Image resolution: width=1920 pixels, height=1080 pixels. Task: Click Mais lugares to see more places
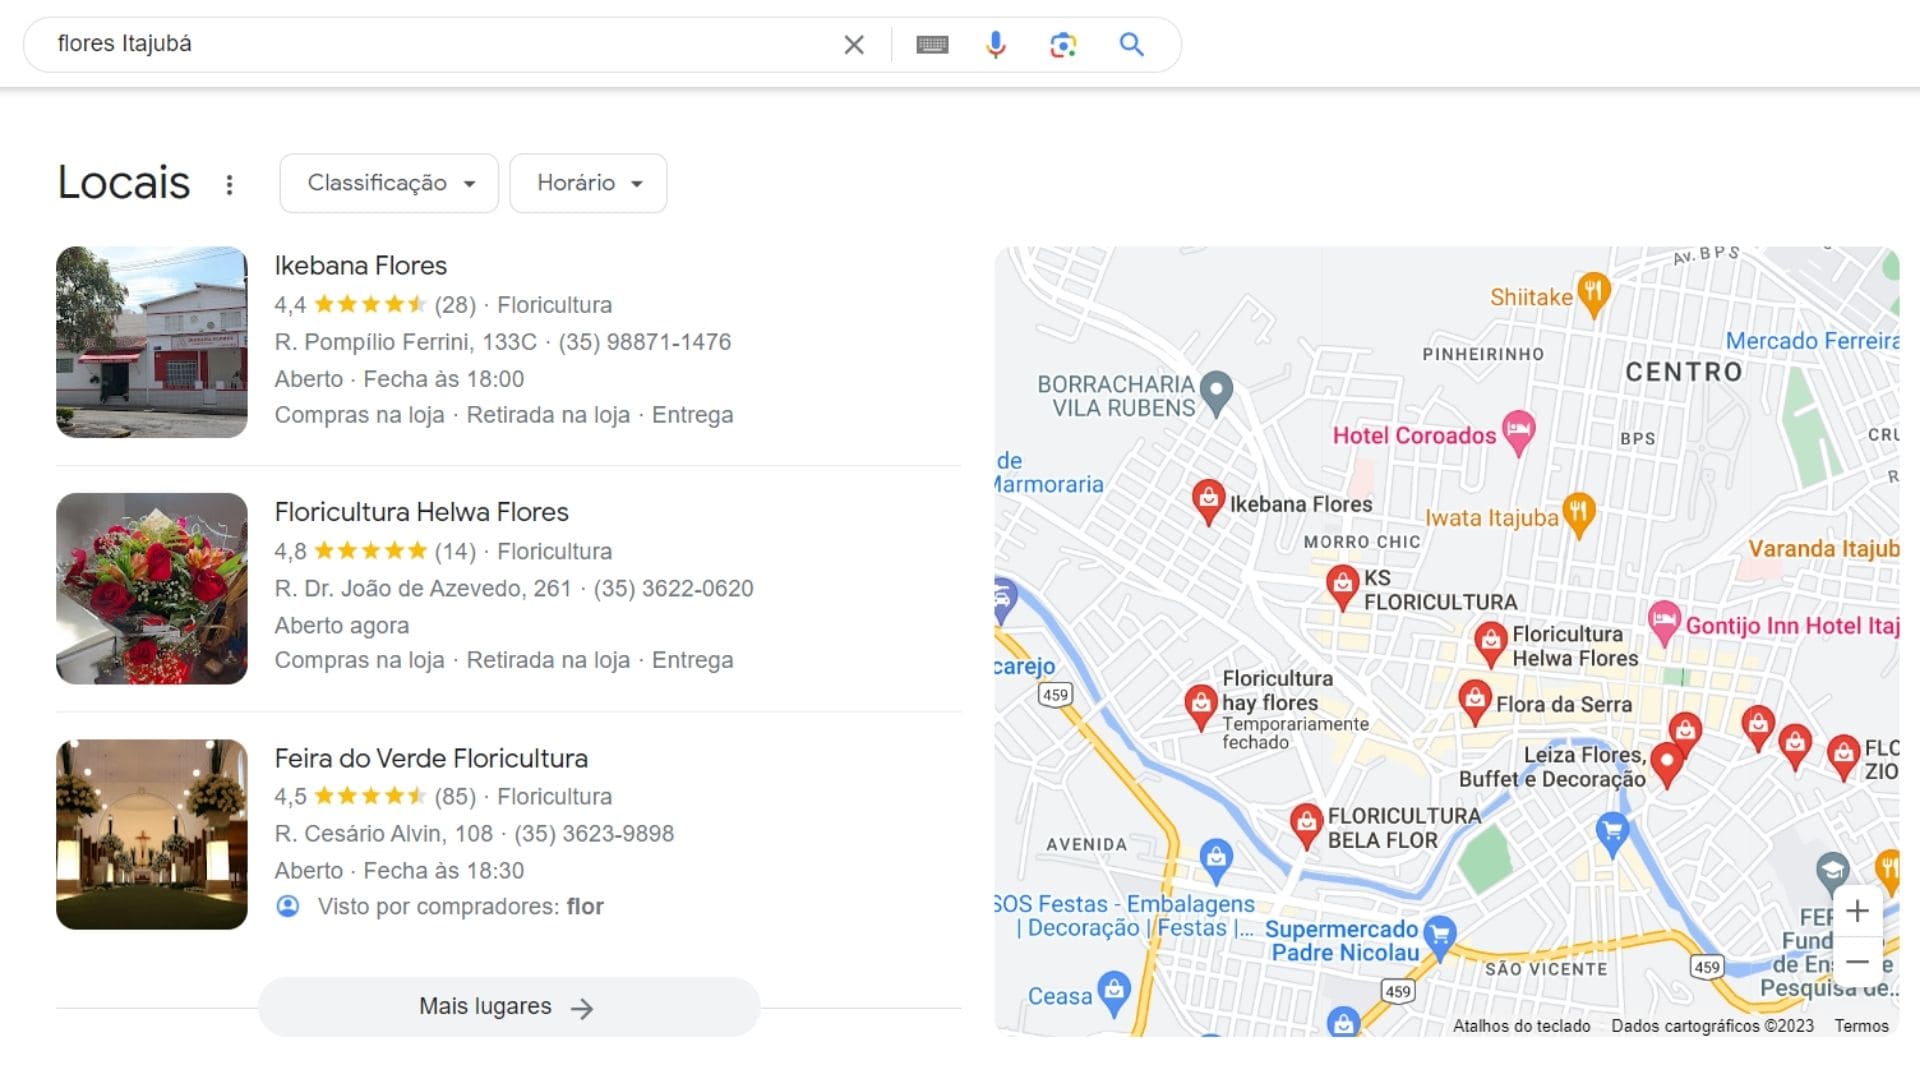484,1006
